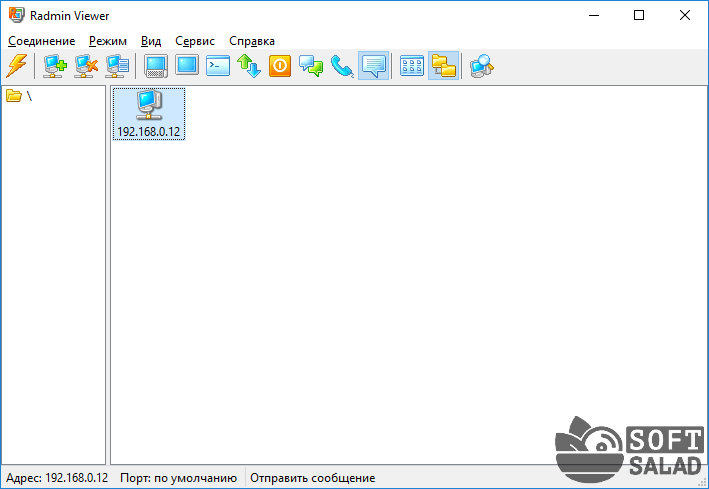This screenshot has height=489, width=709.
Task: Delete the connection with the computer X icon
Action: [86, 66]
